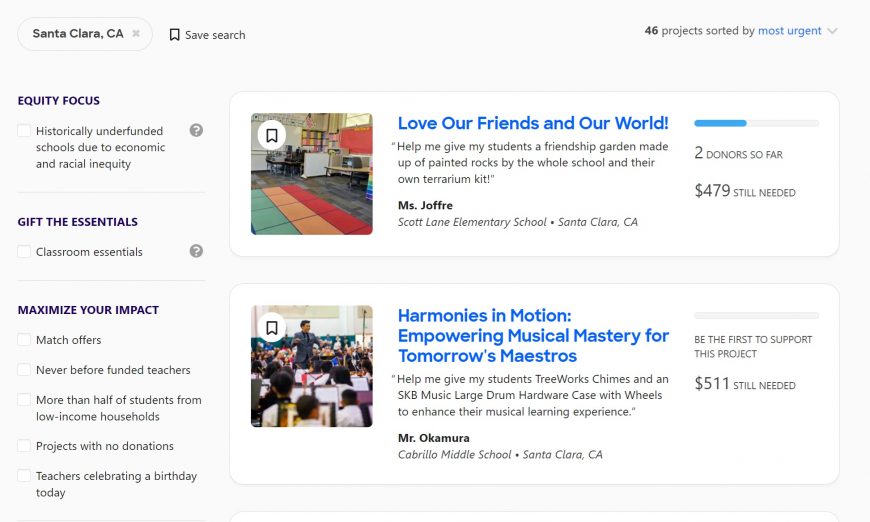Remove the Santa Clara, CA filter
Image resolution: width=870 pixels, height=522 pixels.
coord(136,33)
